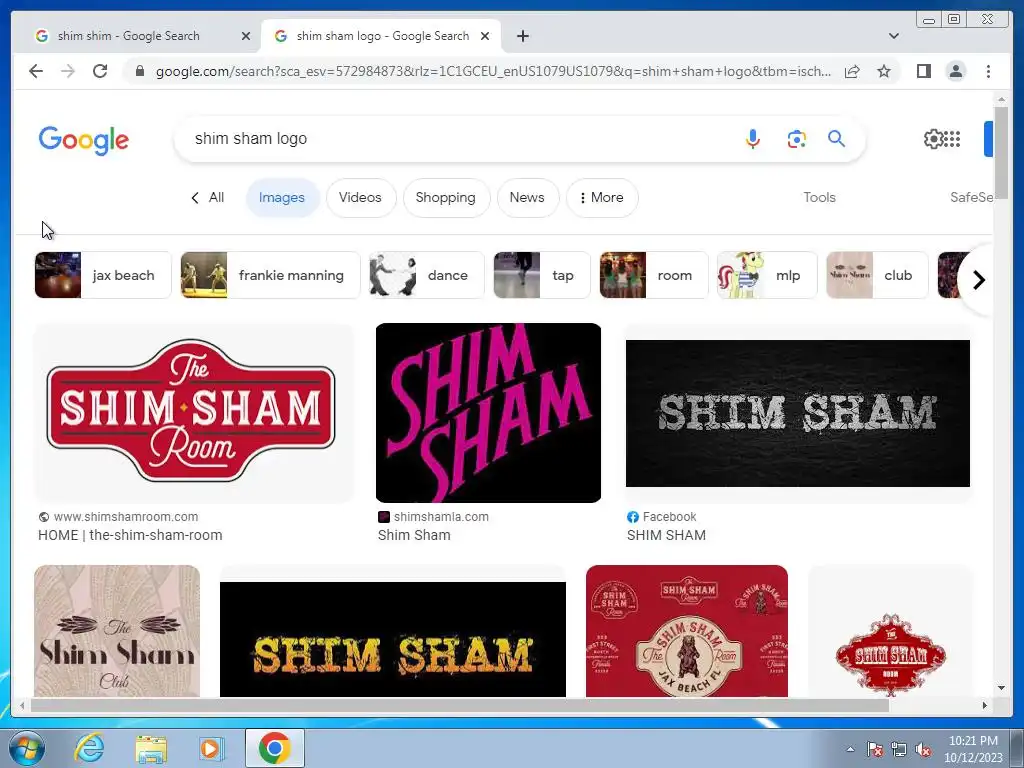Filter images by 'tap' chip
Viewport: 1024px width, 768px height.
[541, 275]
